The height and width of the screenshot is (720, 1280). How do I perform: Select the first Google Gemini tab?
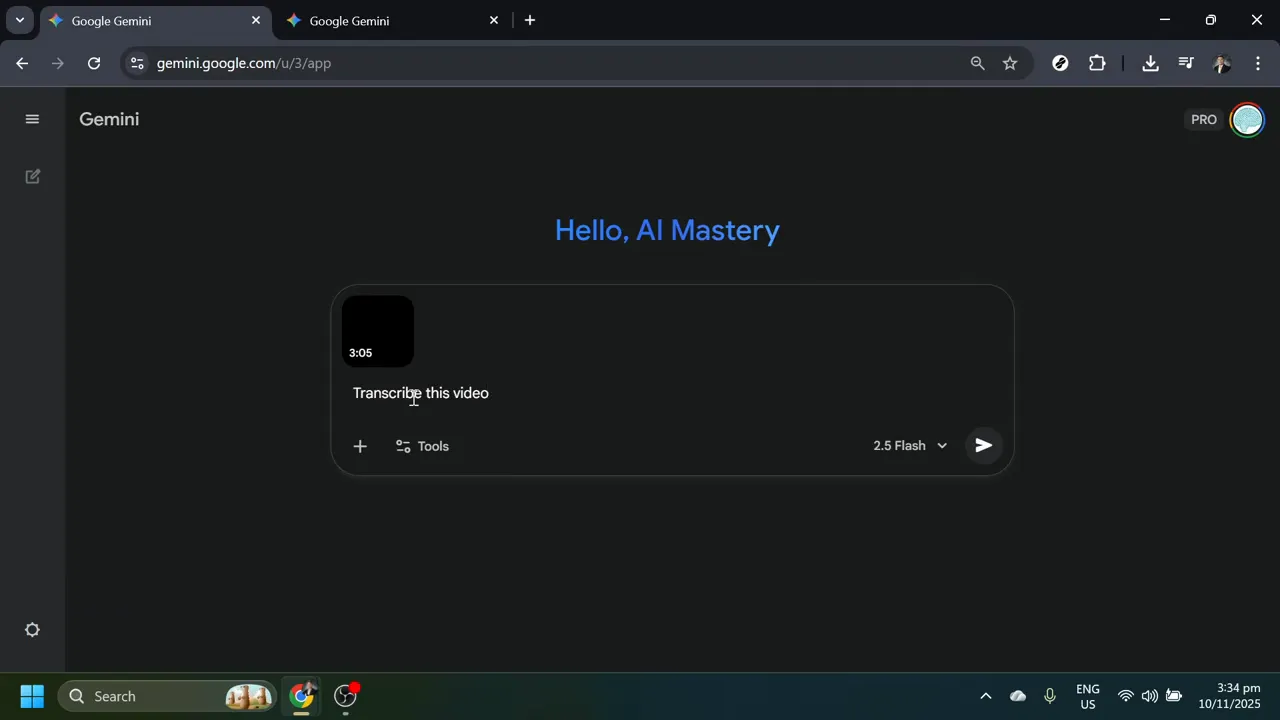(155, 21)
